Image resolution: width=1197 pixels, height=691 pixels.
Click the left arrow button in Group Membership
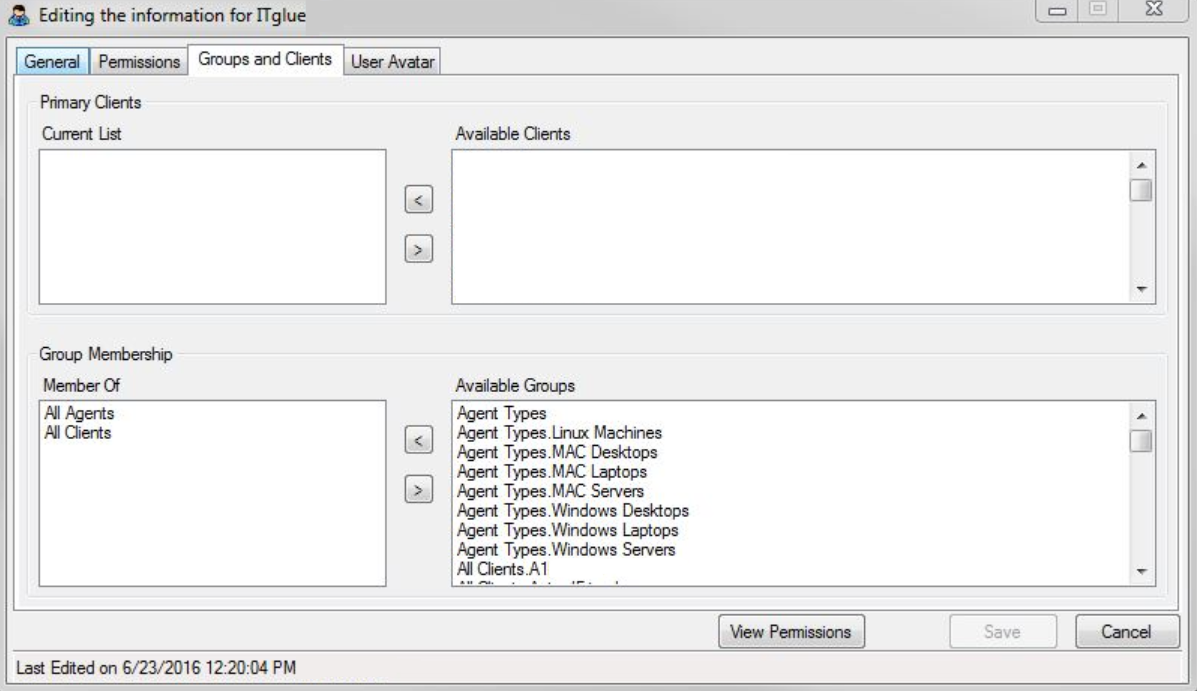coord(420,439)
